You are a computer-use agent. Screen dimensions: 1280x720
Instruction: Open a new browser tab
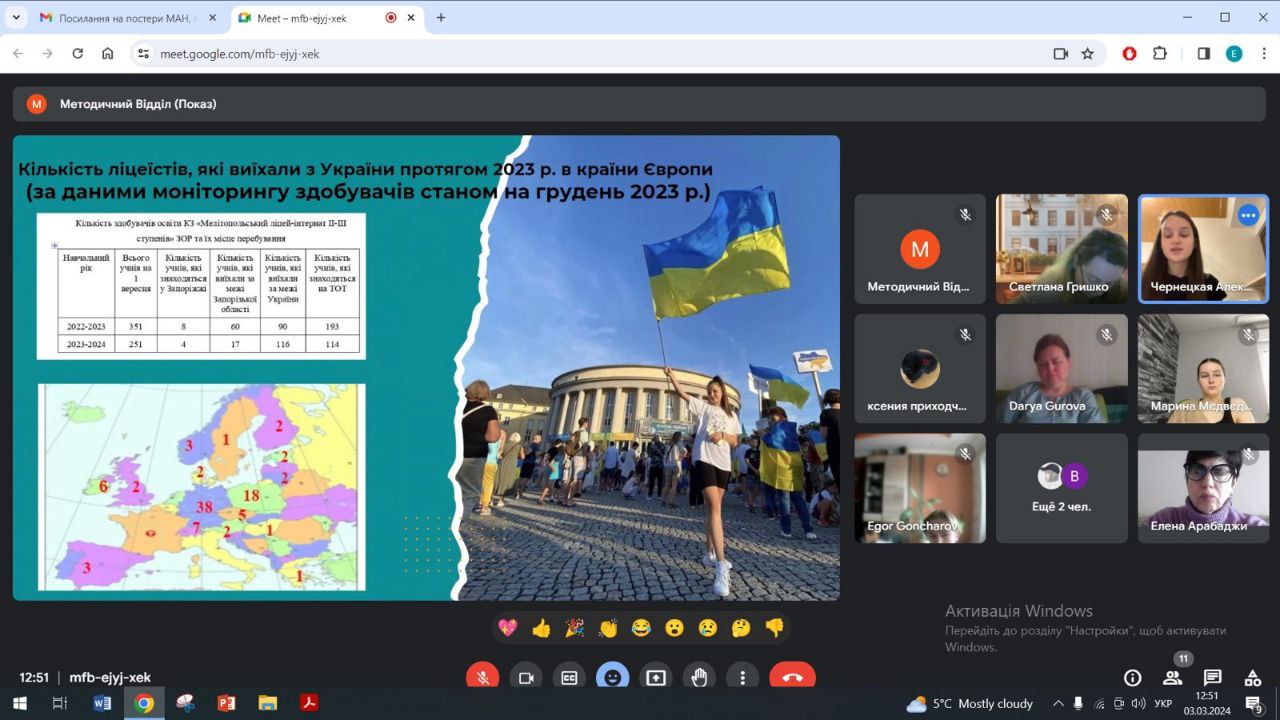(441, 17)
